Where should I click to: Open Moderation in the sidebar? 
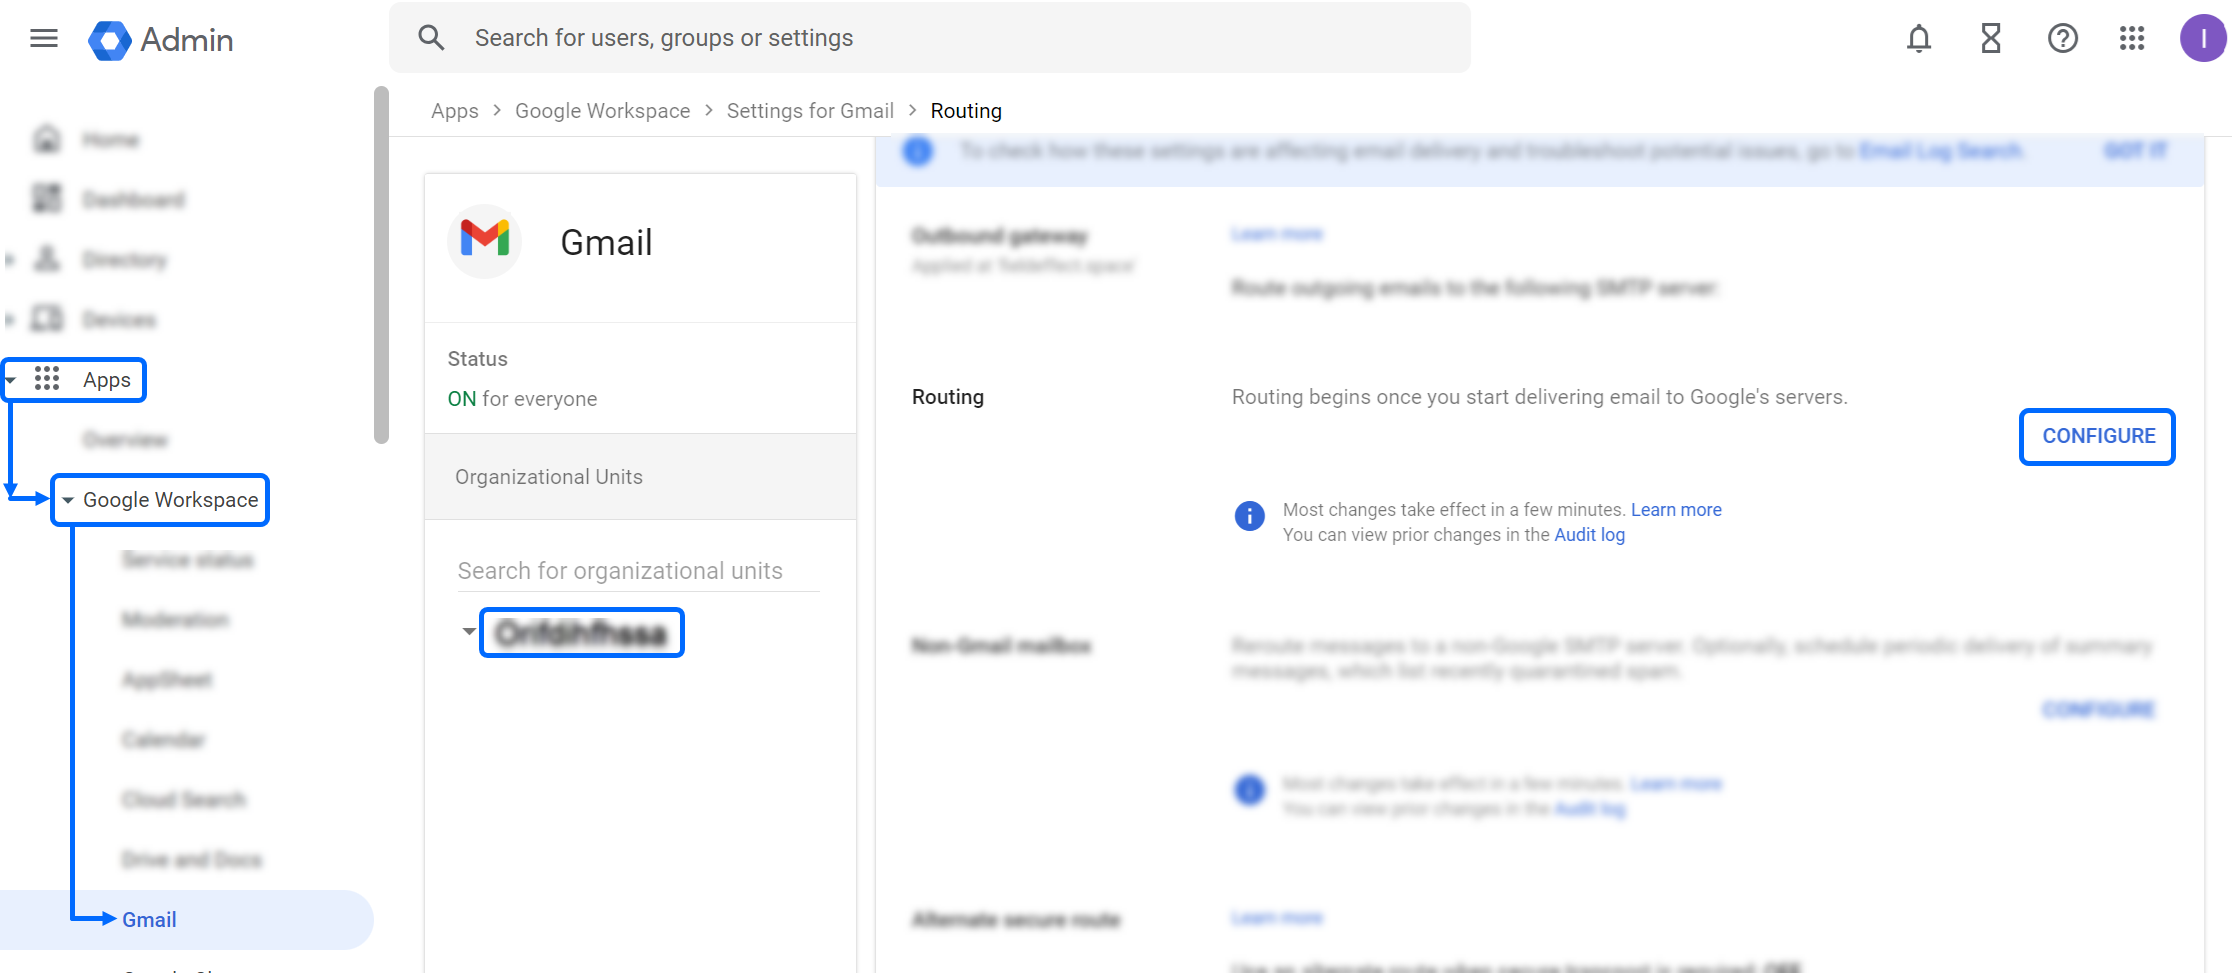coord(175,620)
